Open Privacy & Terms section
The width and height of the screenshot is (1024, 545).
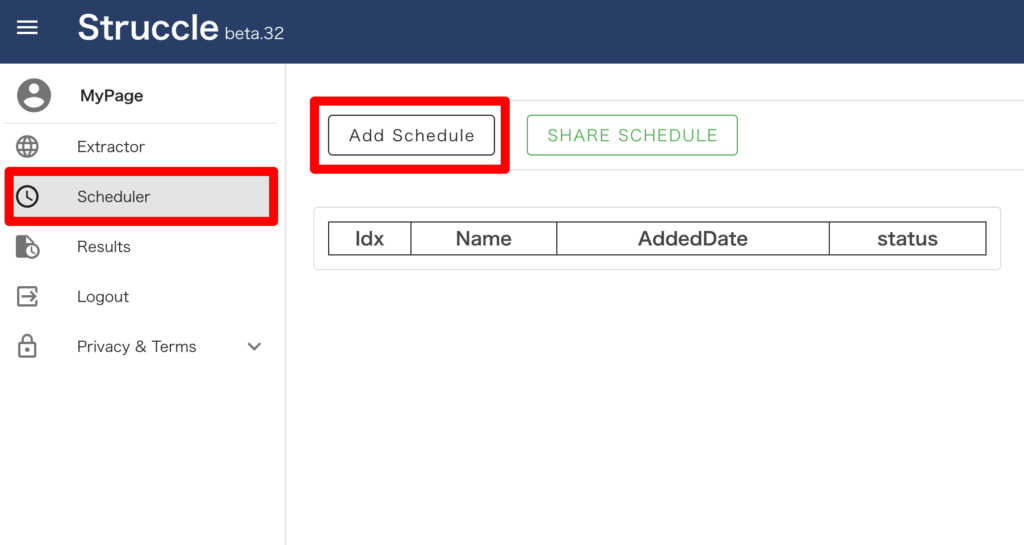tap(136, 347)
